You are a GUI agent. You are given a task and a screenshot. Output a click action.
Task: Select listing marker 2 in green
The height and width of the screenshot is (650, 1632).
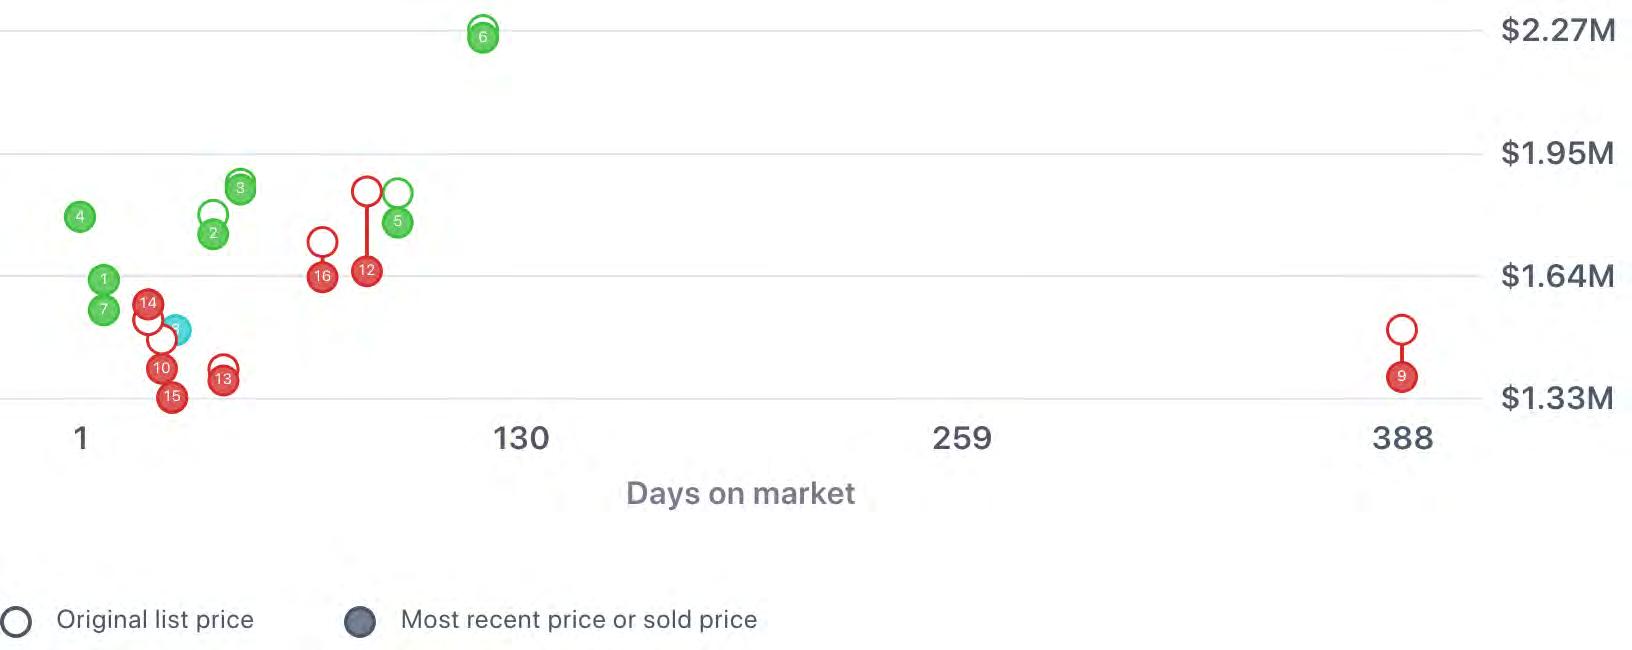pyautogui.click(x=213, y=234)
